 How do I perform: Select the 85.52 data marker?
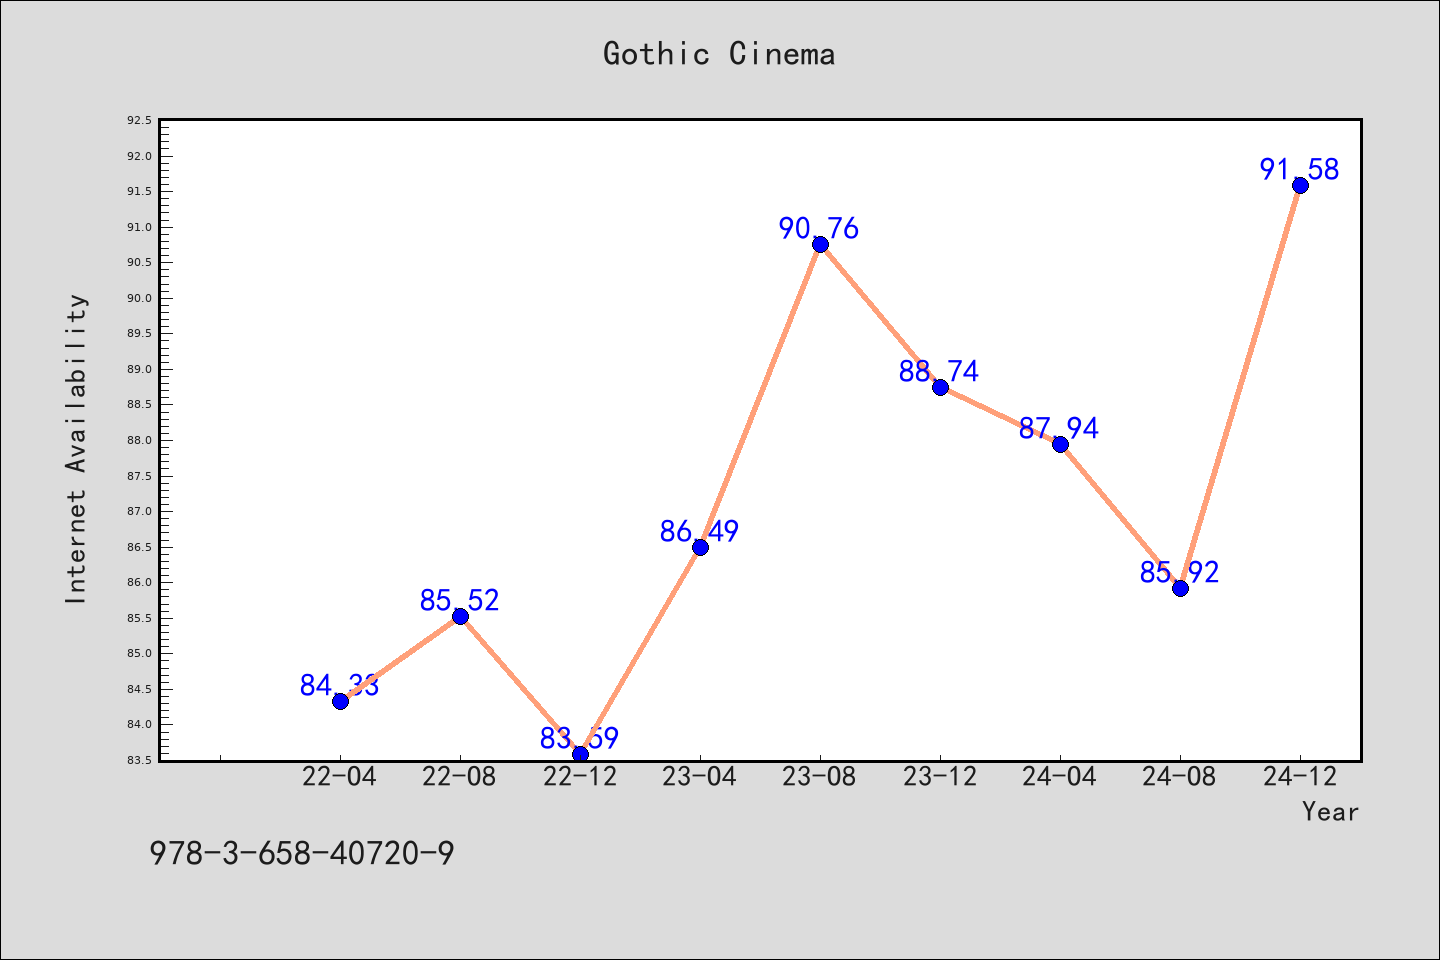click(460, 616)
